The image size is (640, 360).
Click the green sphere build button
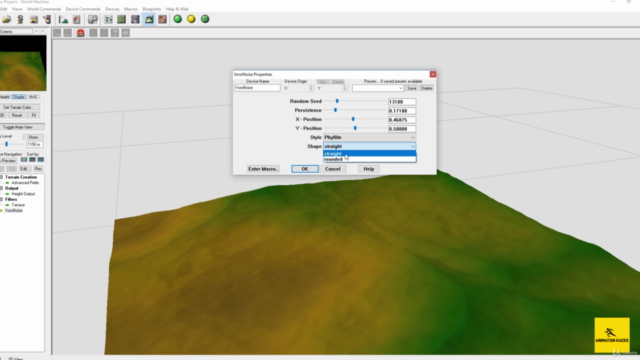coord(178,19)
